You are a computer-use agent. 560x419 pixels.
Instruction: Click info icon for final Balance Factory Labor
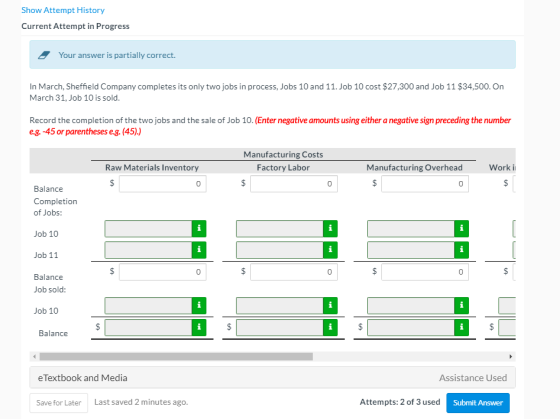[330, 328]
